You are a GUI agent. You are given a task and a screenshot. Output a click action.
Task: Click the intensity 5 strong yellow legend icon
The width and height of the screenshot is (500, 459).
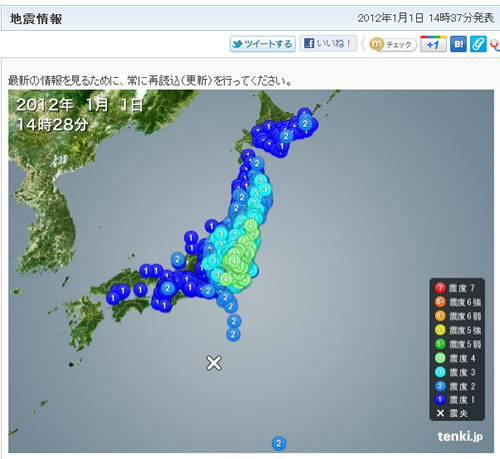(x=440, y=330)
